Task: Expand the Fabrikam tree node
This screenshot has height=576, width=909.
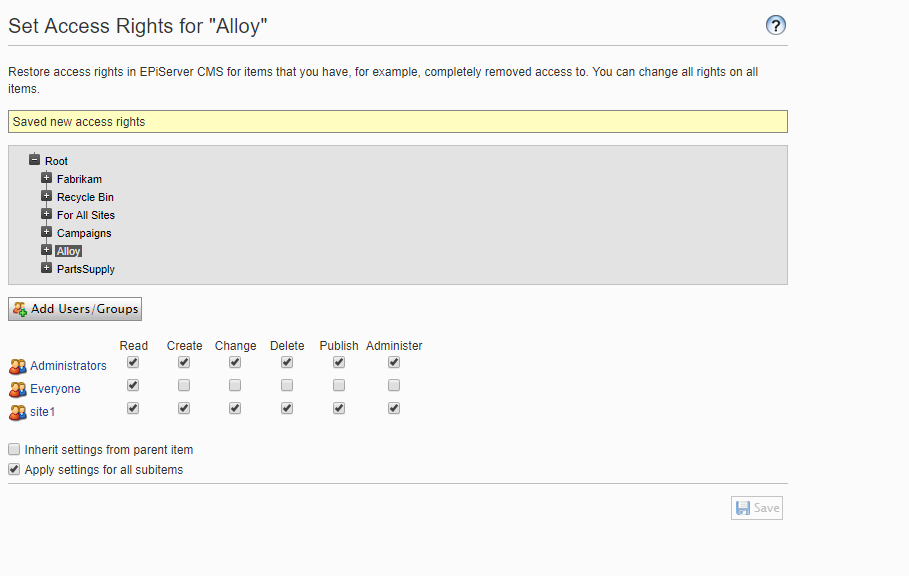Action: [46, 178]
